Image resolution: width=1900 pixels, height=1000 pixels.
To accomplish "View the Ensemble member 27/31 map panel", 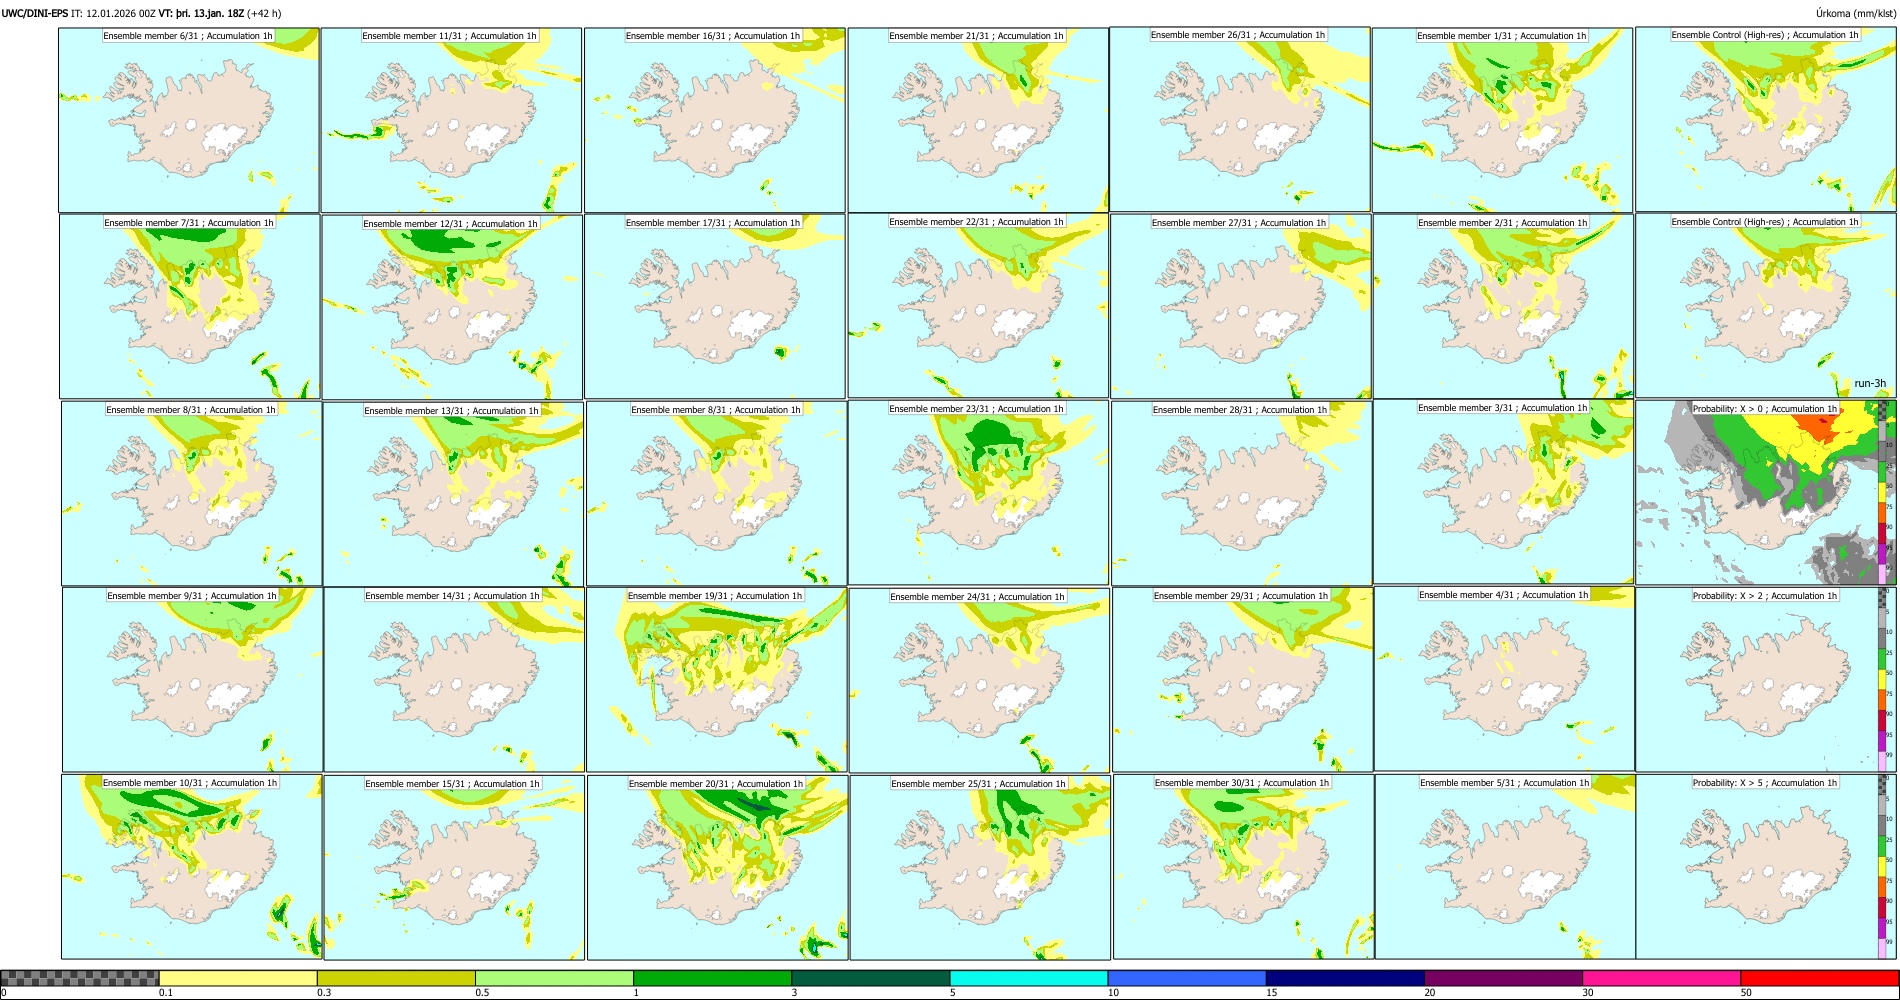I will [x=1241, y=306].
